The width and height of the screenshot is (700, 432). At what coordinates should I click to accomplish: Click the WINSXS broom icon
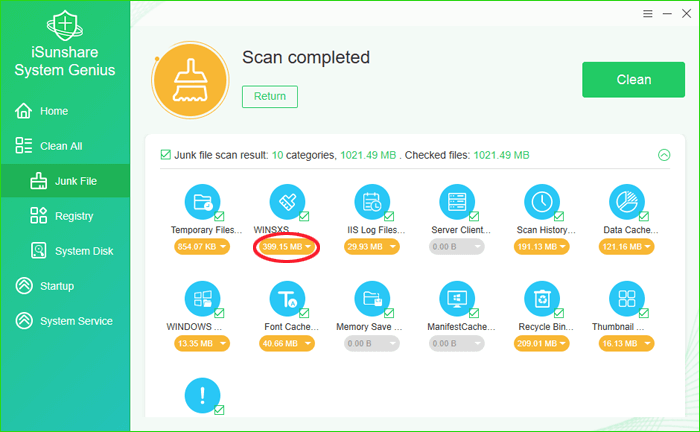coord(287,202)
